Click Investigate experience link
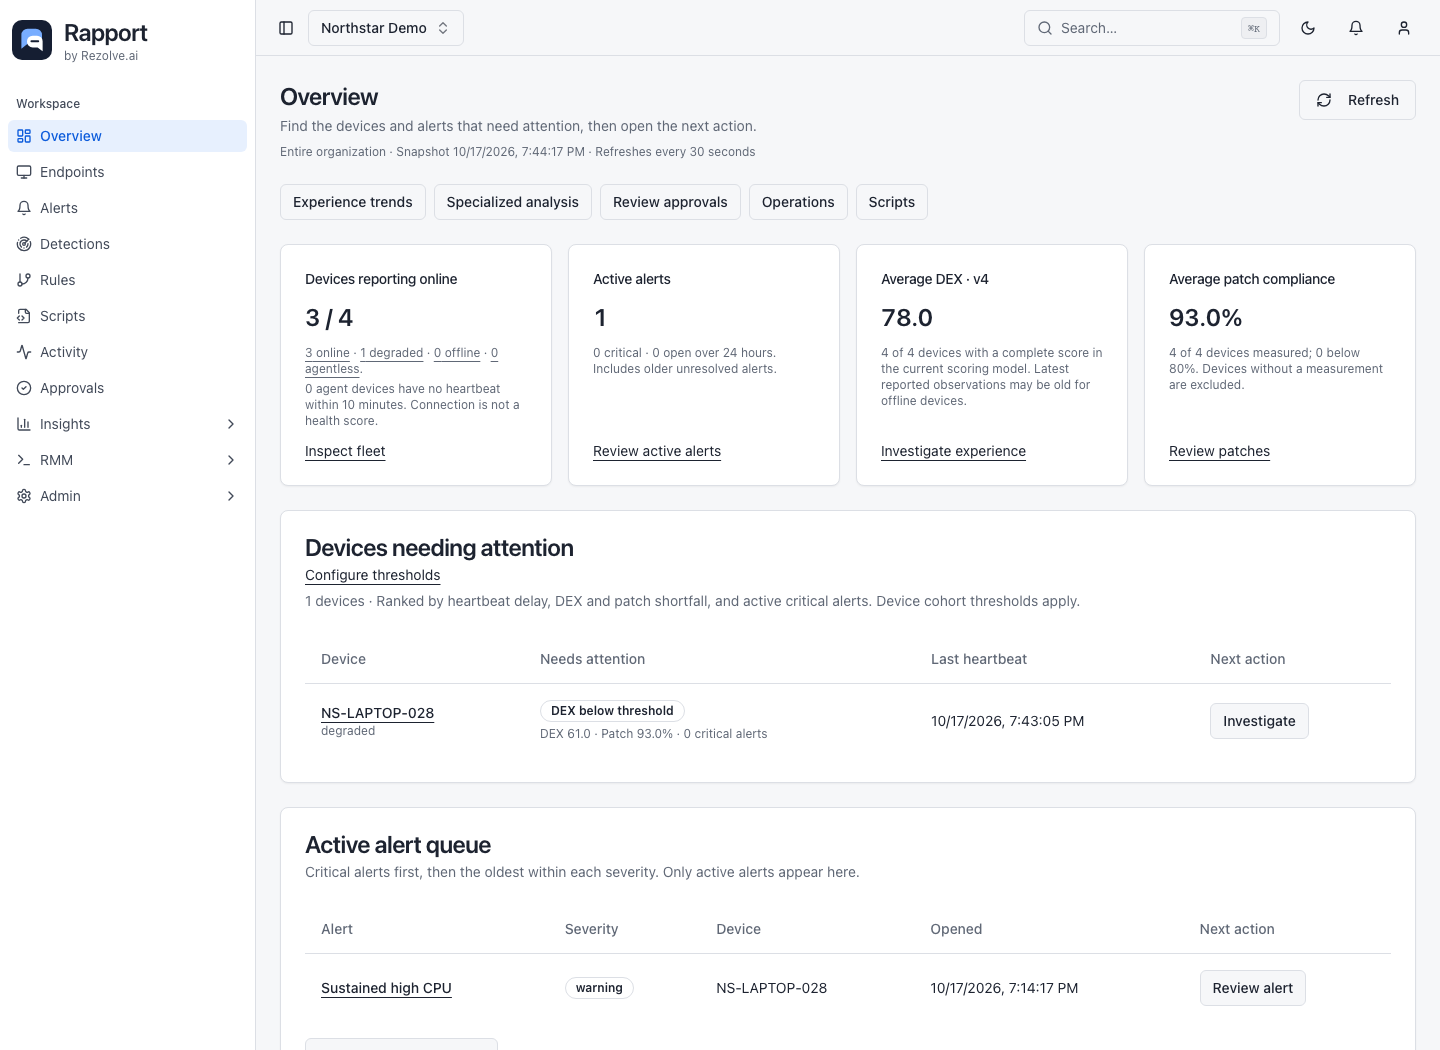 click(953, 451)
